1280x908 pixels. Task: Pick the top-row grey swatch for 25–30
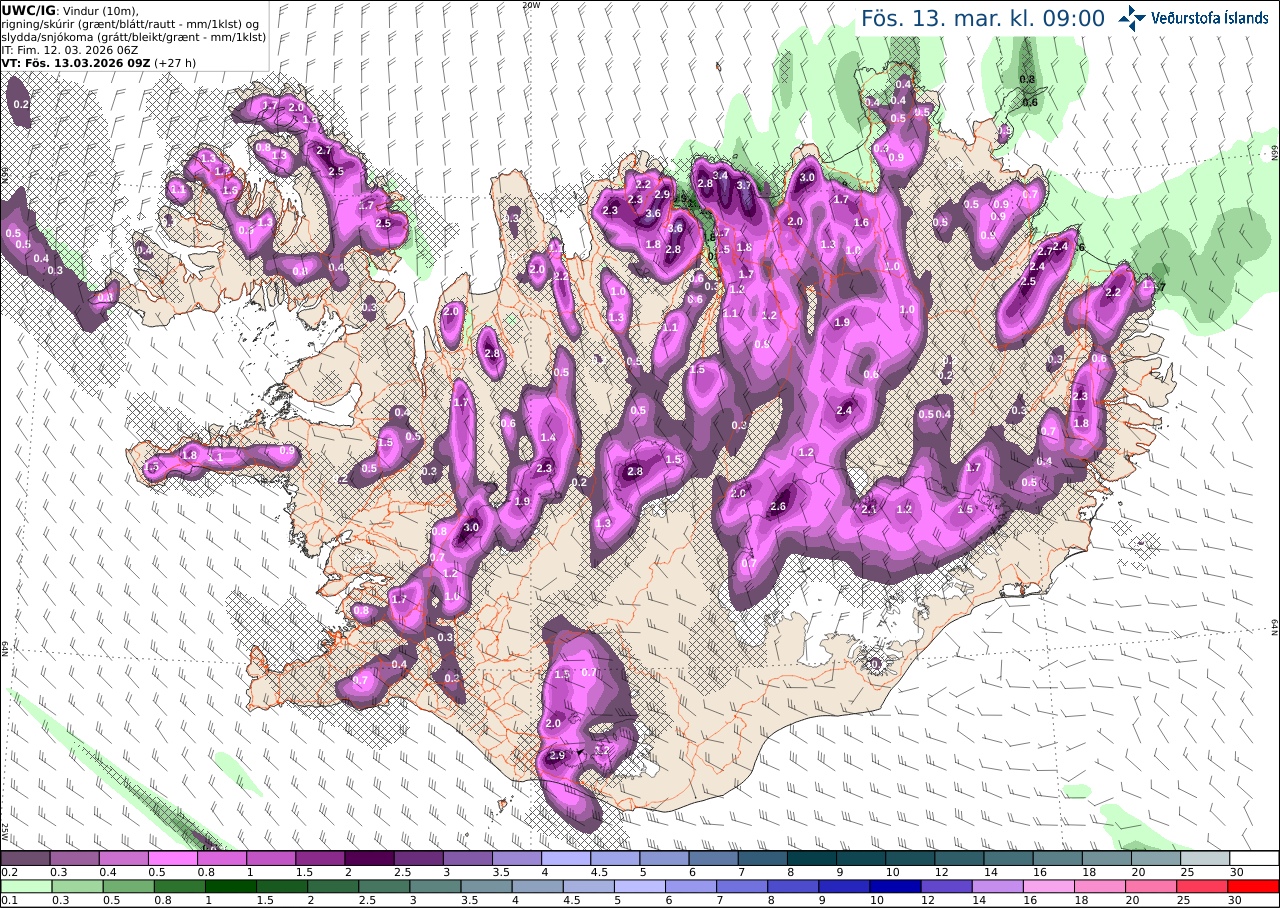[x=1206, y=858]
